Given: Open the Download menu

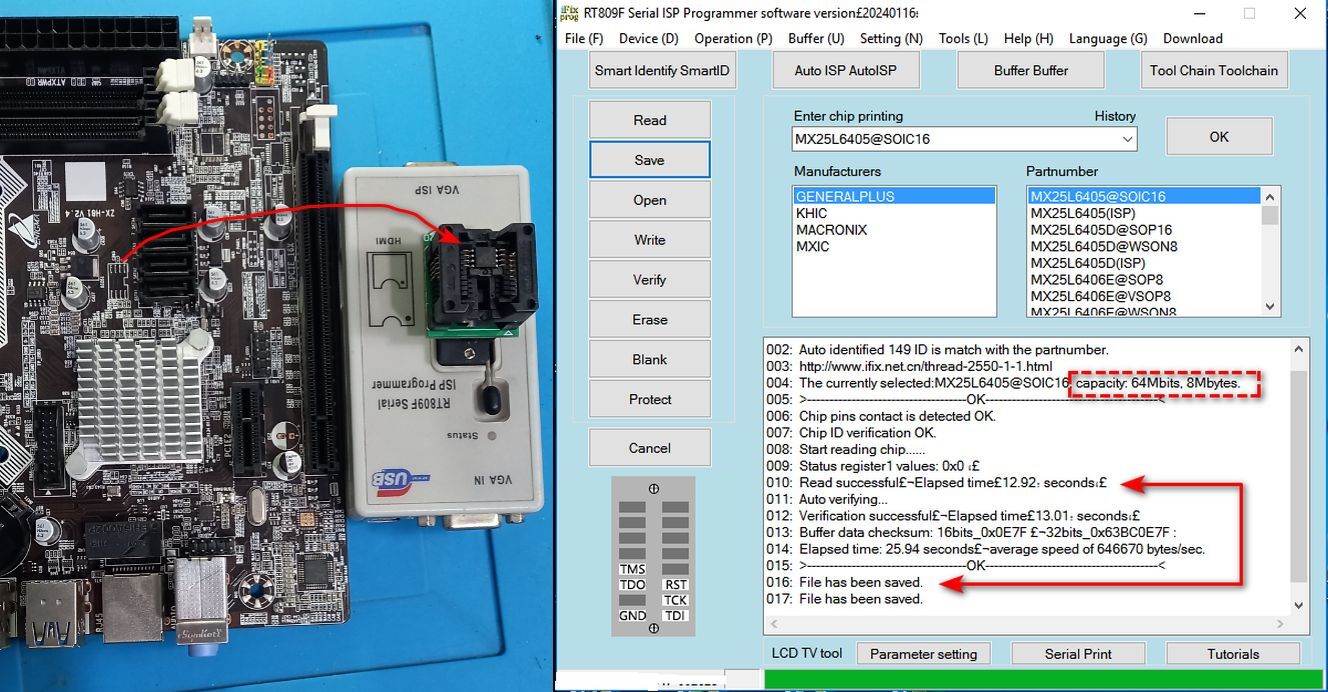Looking at the screenshot, I should [x=1192, y=38].
